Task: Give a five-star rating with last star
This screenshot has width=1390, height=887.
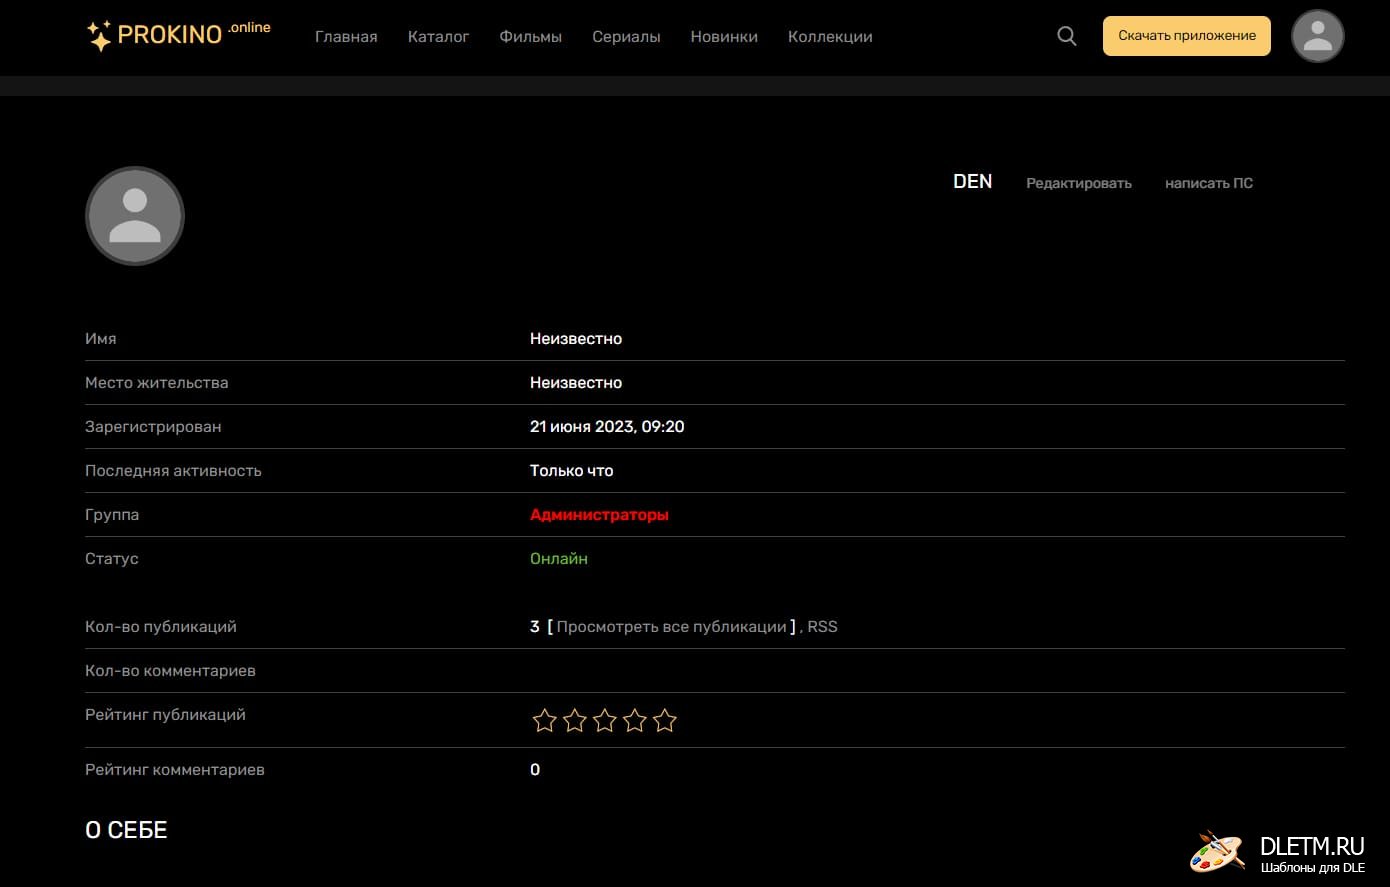Action: 665,721
